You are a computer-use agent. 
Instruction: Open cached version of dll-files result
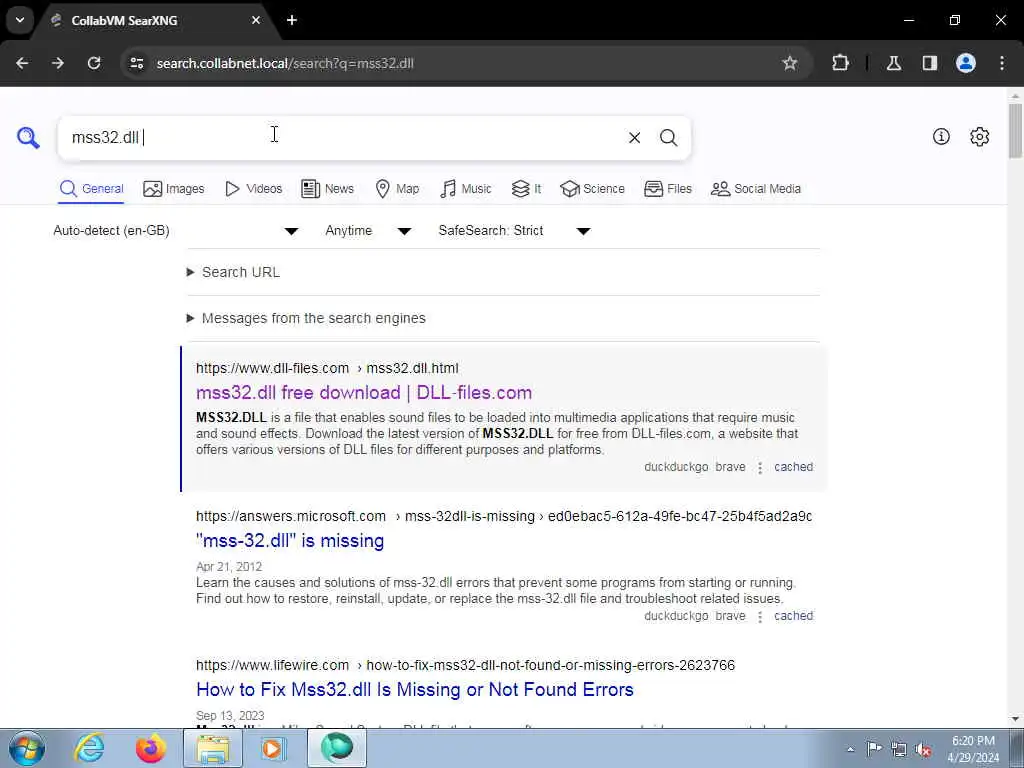(793, 467)
